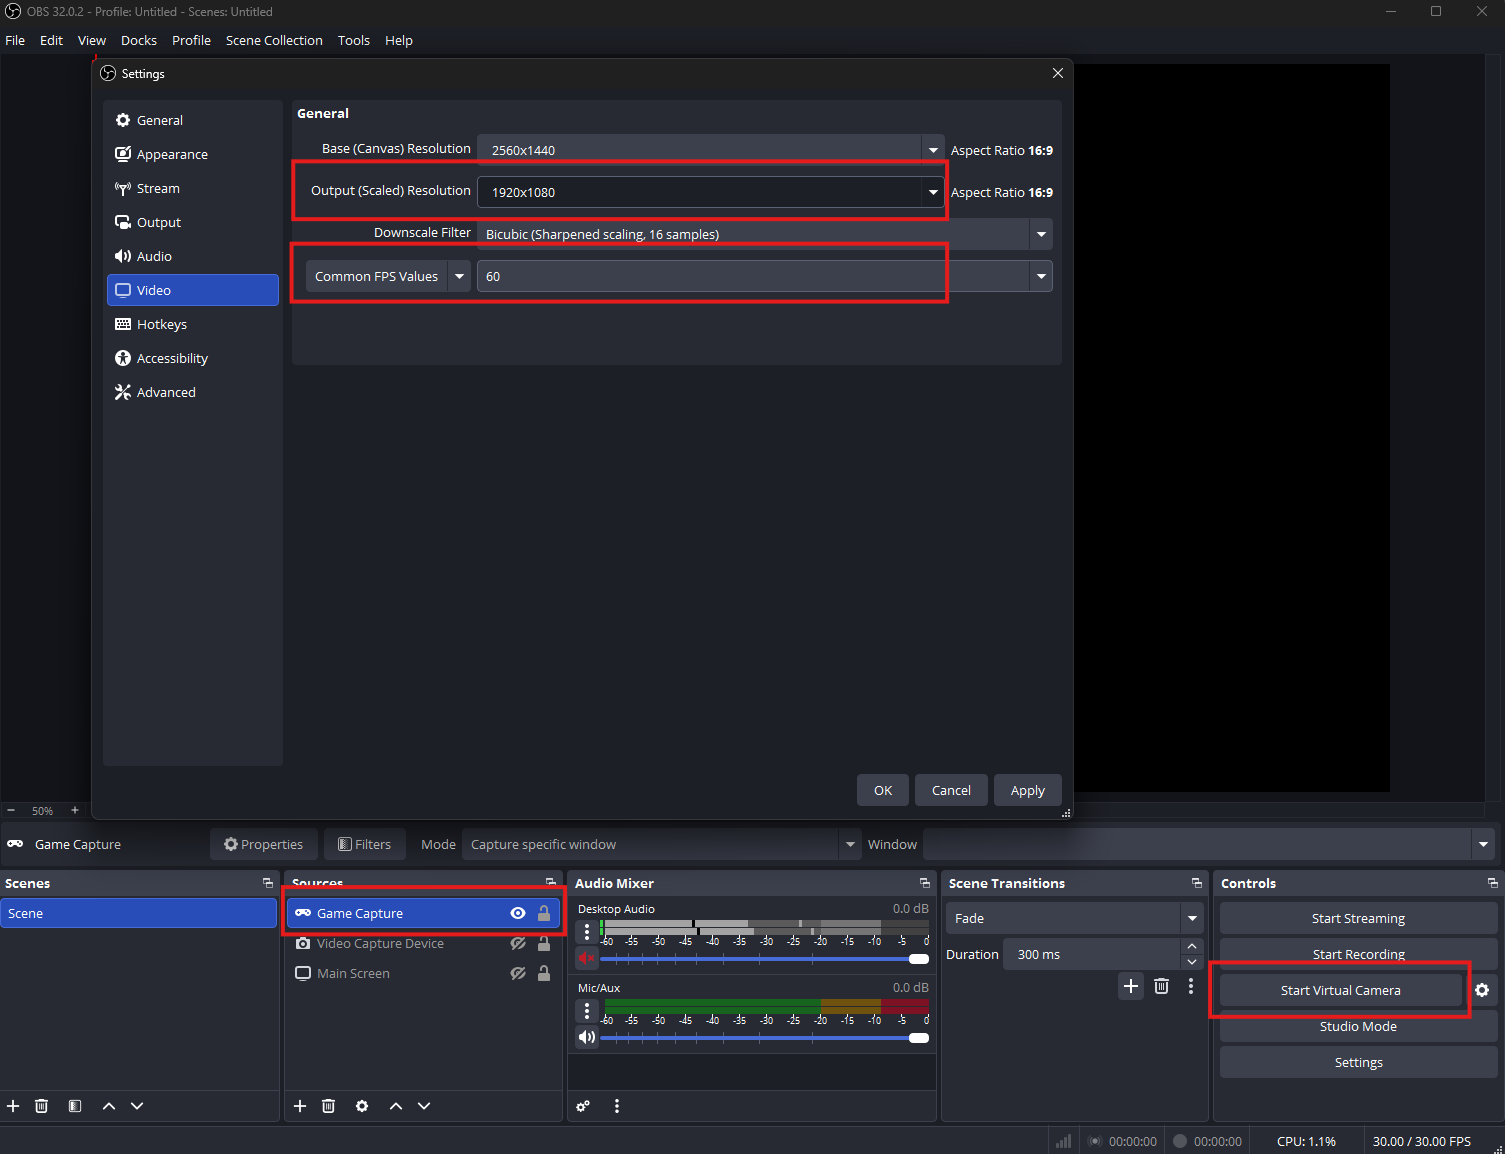Show the Video Capture Device source

tap(518, 943)
